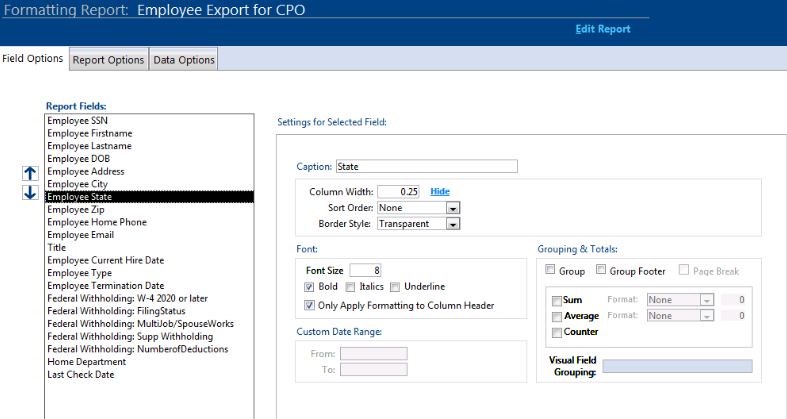The image size is (787, 419).
Task: Open the Sum Format dropdown
Action: click(707, 300)
